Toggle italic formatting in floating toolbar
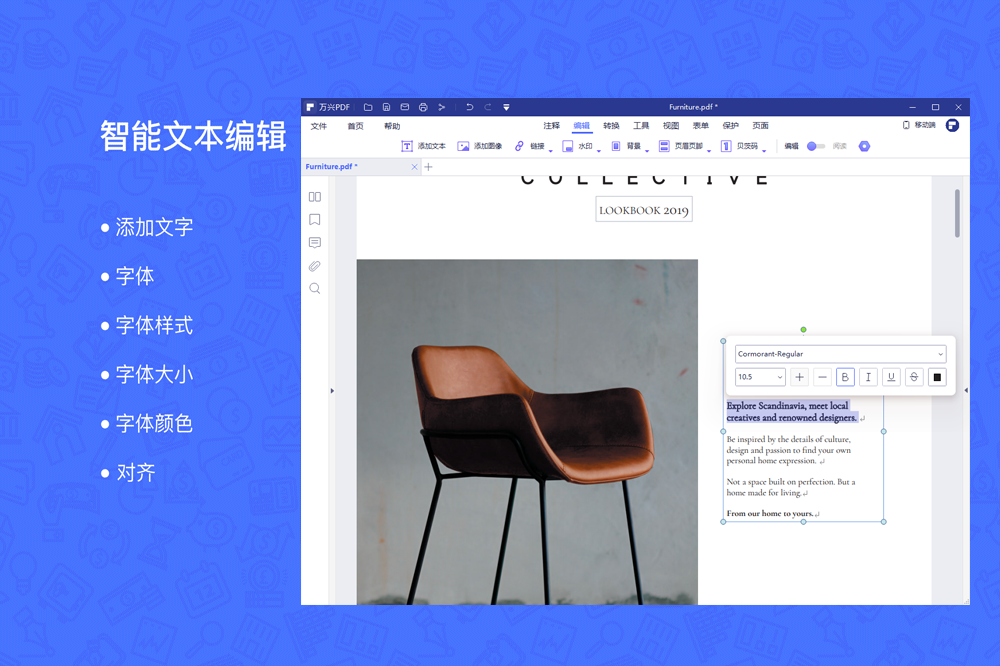Screen dimensions: 1000x666 [x=868, y=377]
